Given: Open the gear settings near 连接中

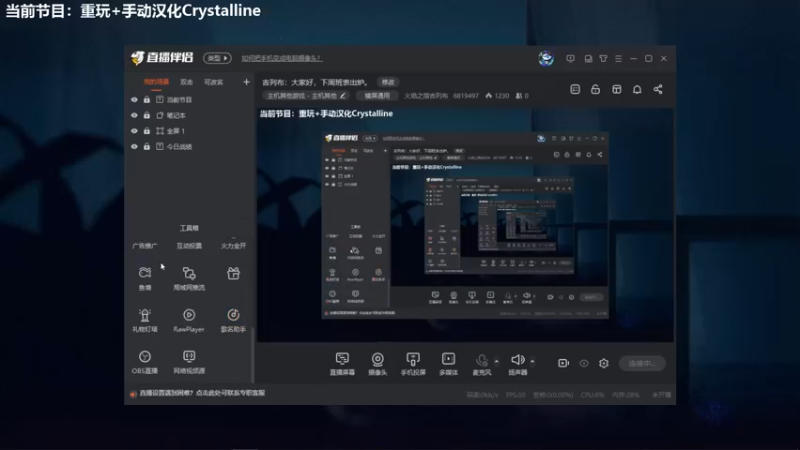Looking at the screenshot, I should pyautogui.click(x=604, y=363).
